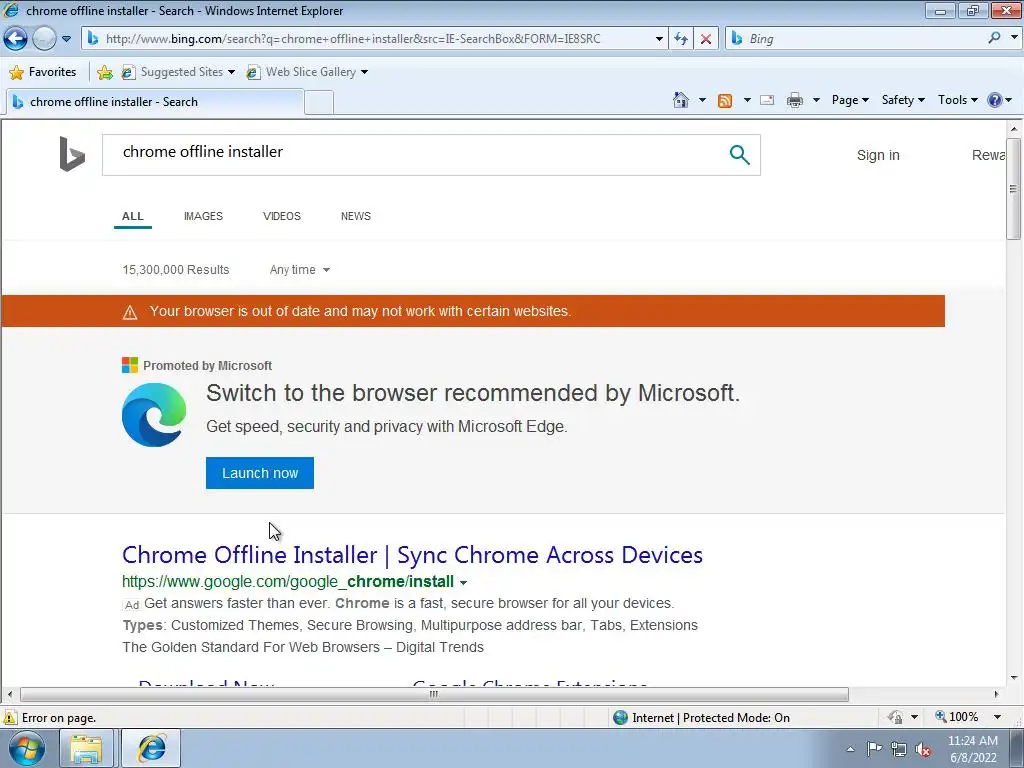
Task: Open the Page menu
Action: click(850, 100)
